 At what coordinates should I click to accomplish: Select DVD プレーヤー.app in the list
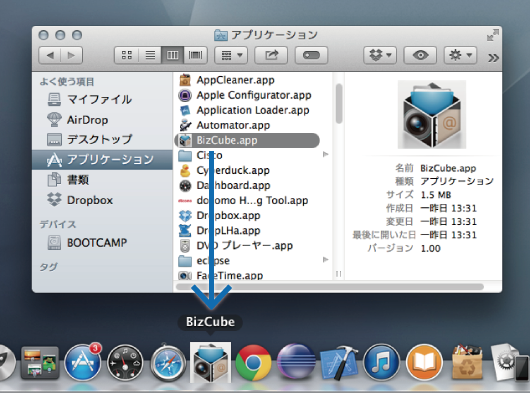pos(248,245)
